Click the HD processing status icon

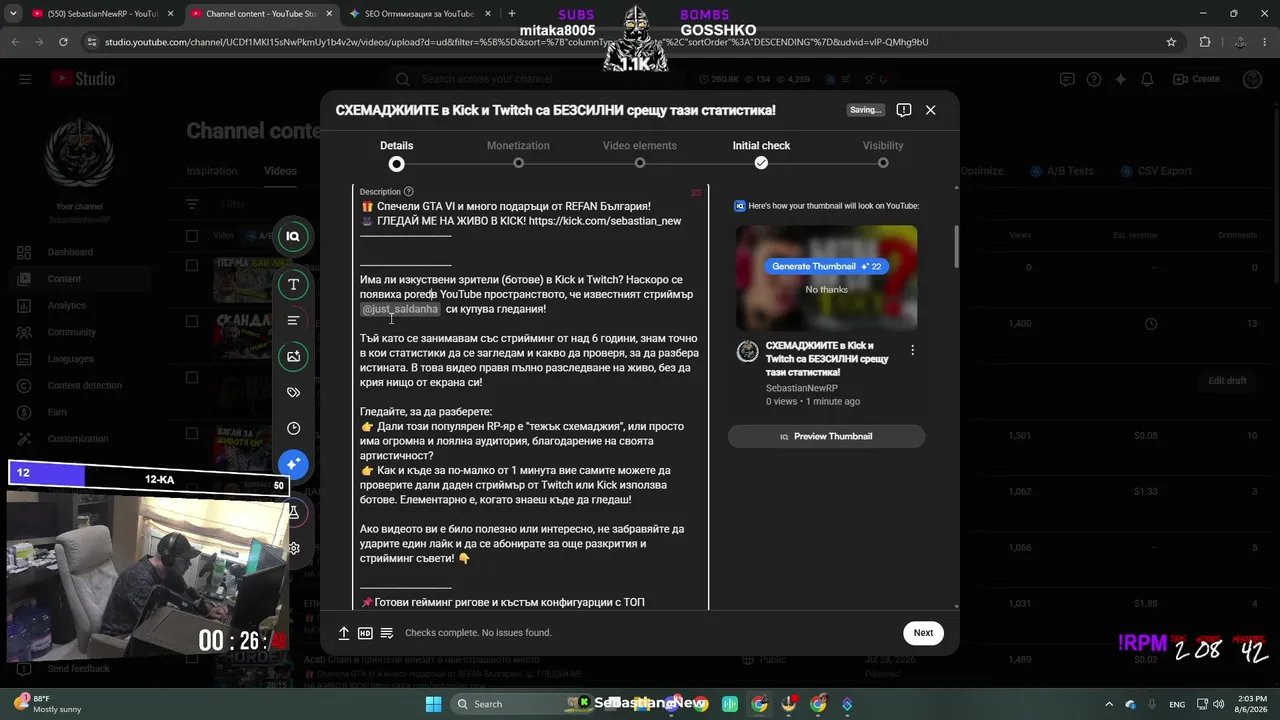pyautogui.click(x=365, y=633)
